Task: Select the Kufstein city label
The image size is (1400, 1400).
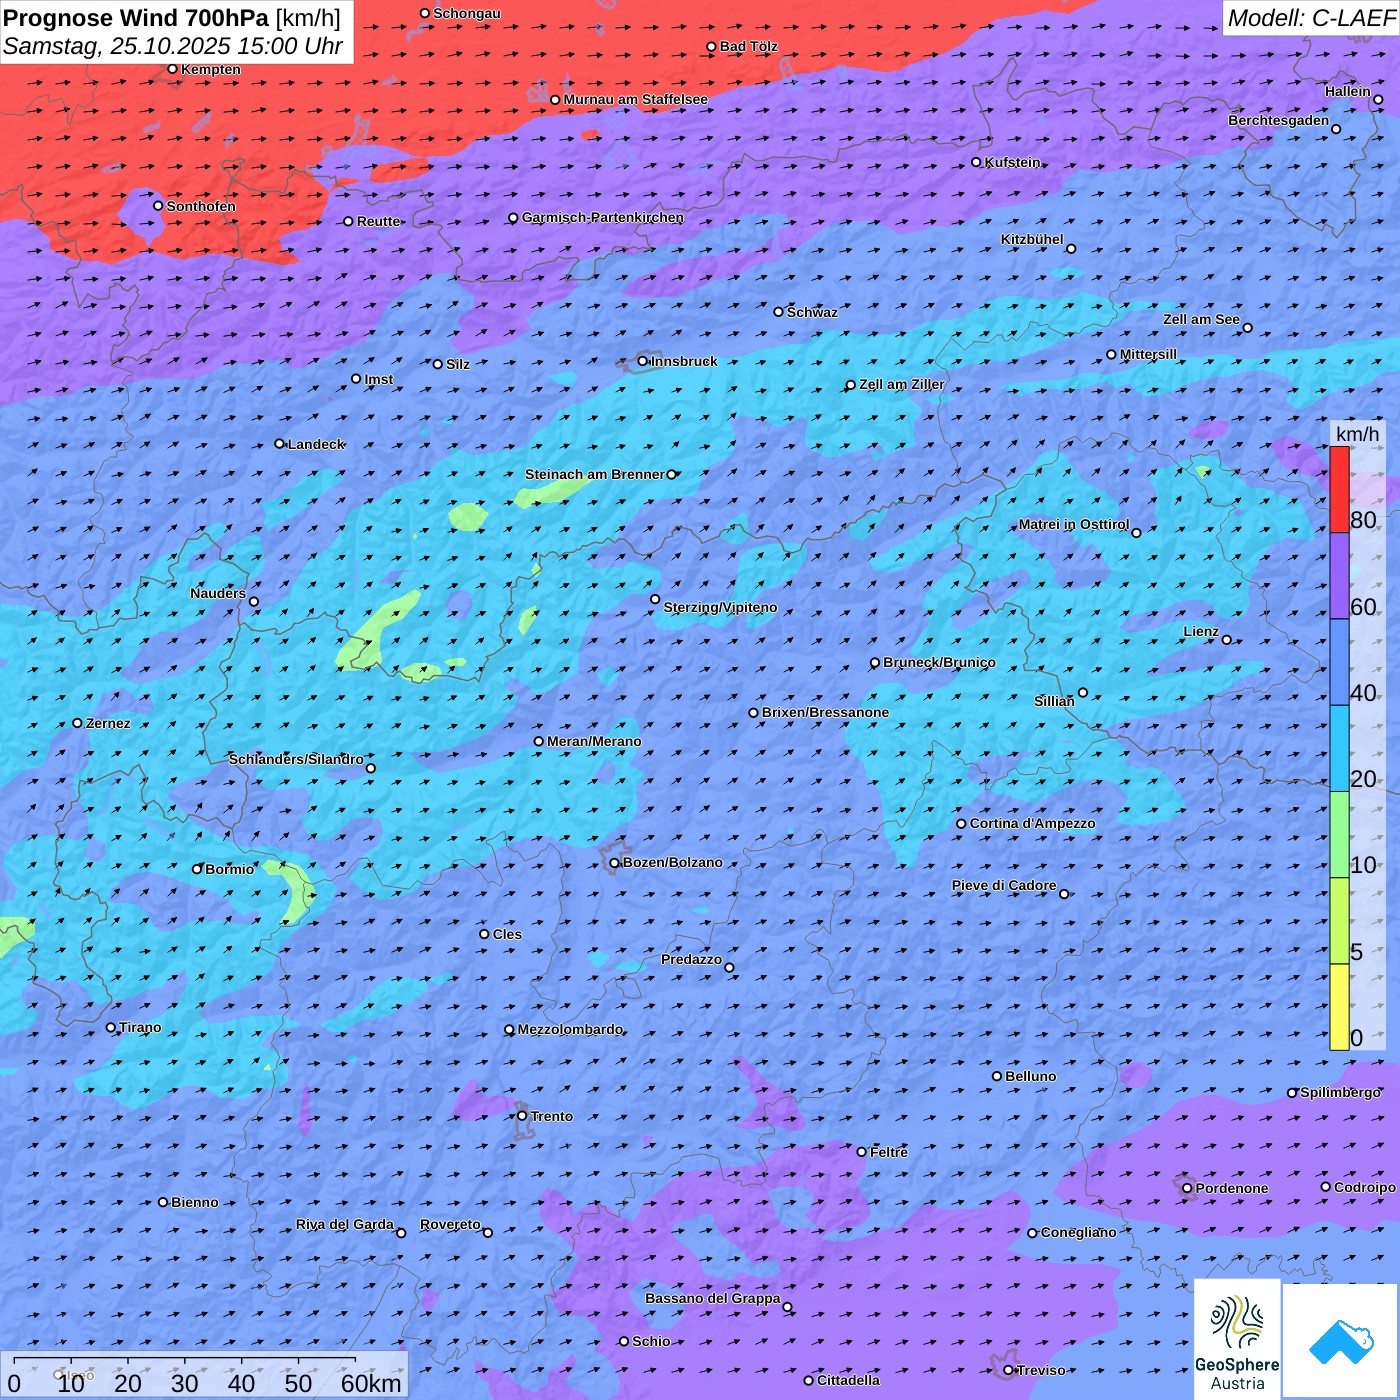Action: 1013,162
